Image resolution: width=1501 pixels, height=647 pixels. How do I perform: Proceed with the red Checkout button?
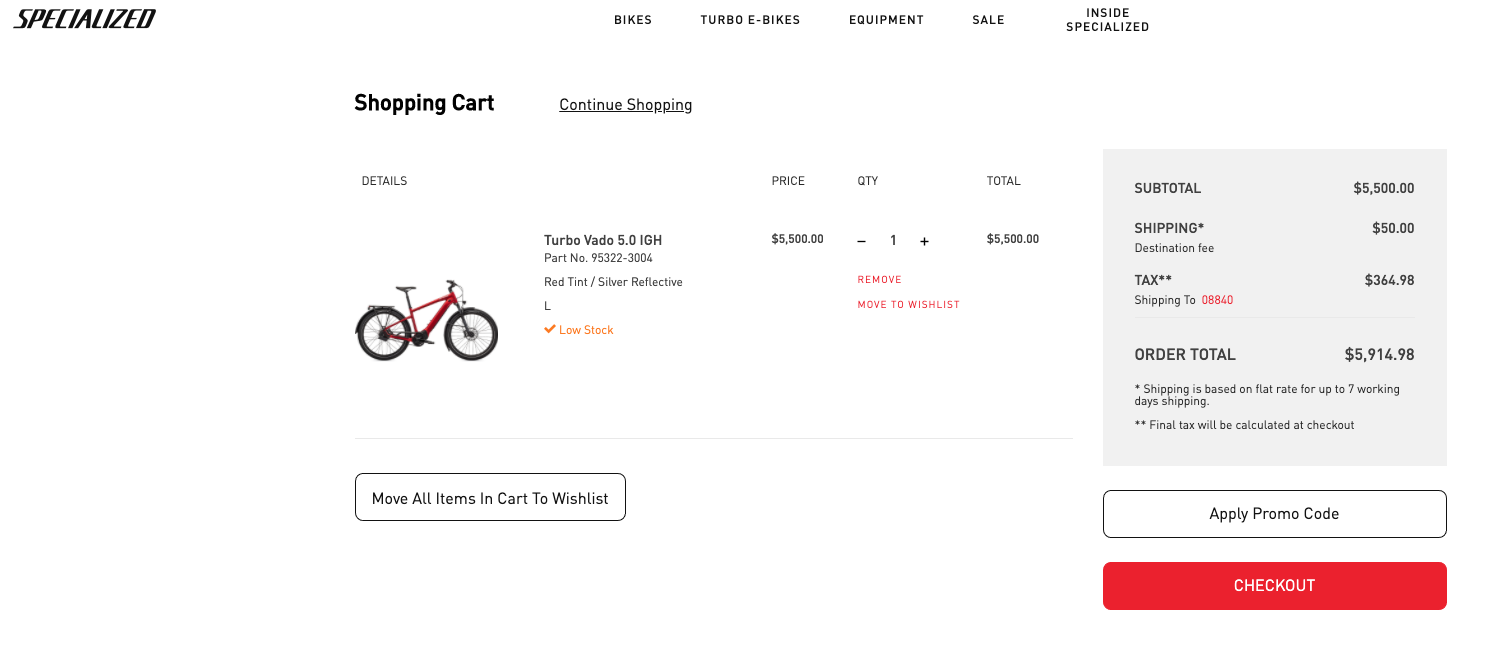1274,586
